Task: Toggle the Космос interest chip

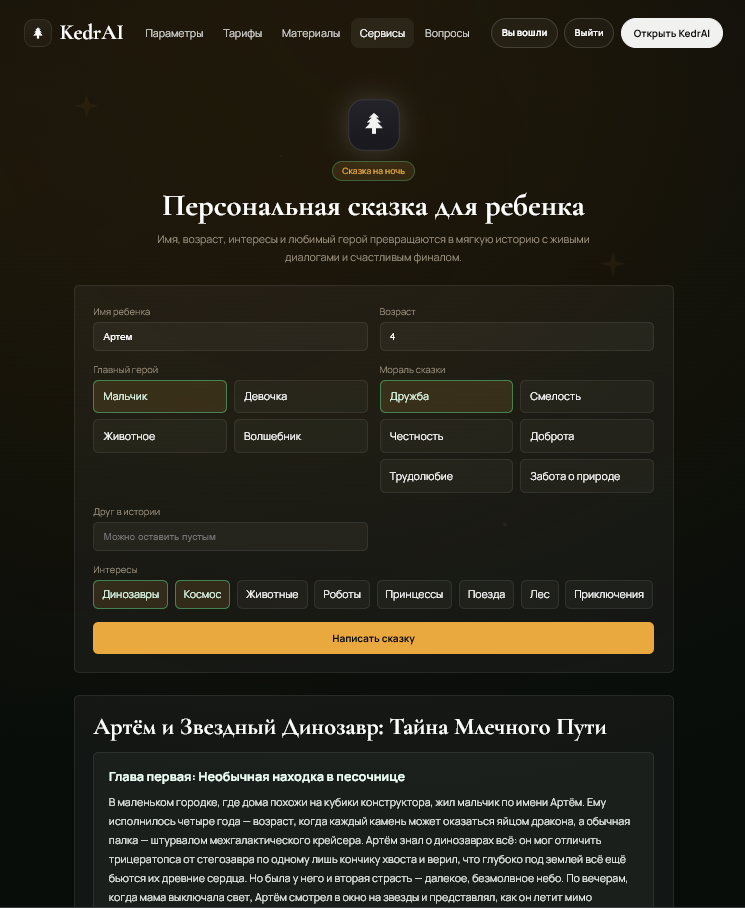Action: click(x=202, y=594)
